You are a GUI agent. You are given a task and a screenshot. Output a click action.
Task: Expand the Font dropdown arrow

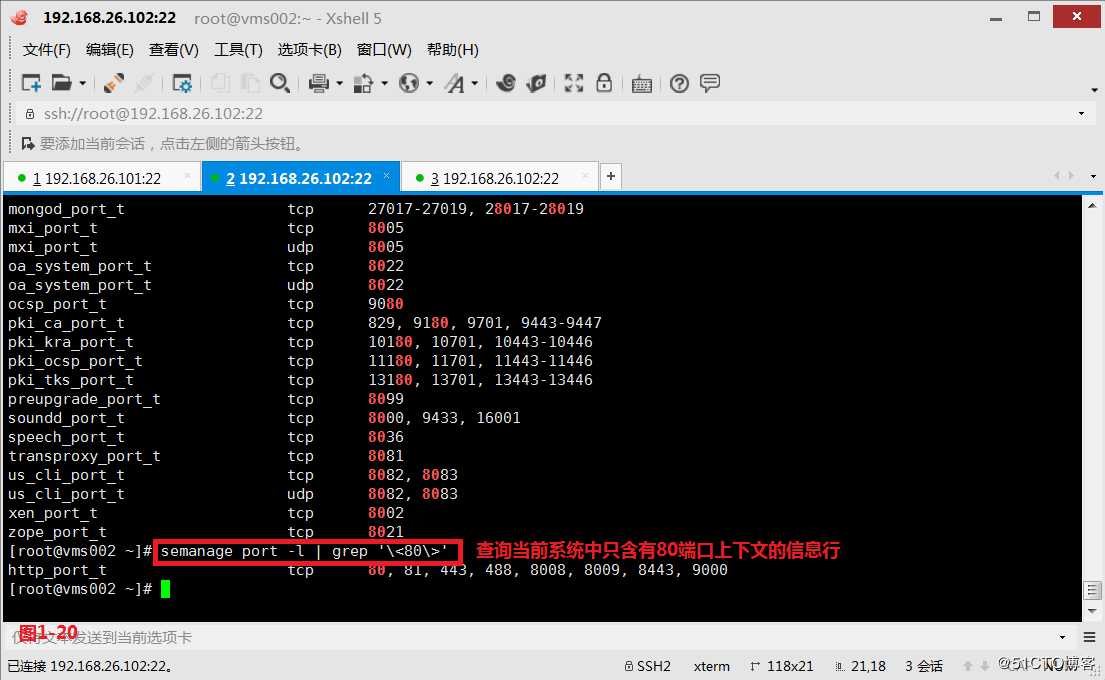tap(475, 84)
